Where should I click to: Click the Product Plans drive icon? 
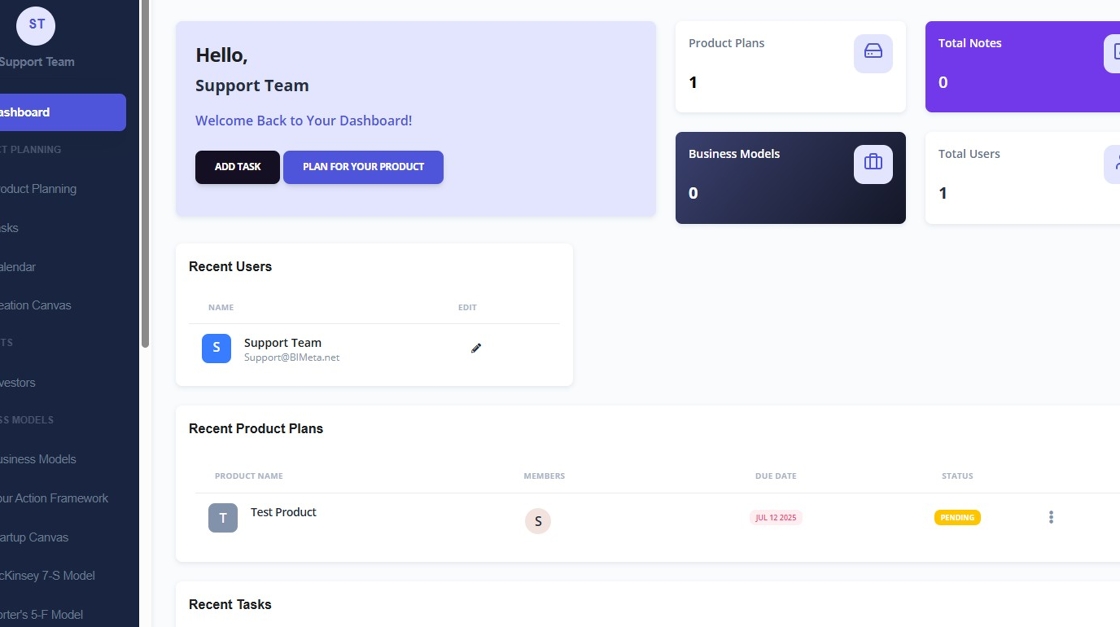pyautogui.click(x=873, y=53)
